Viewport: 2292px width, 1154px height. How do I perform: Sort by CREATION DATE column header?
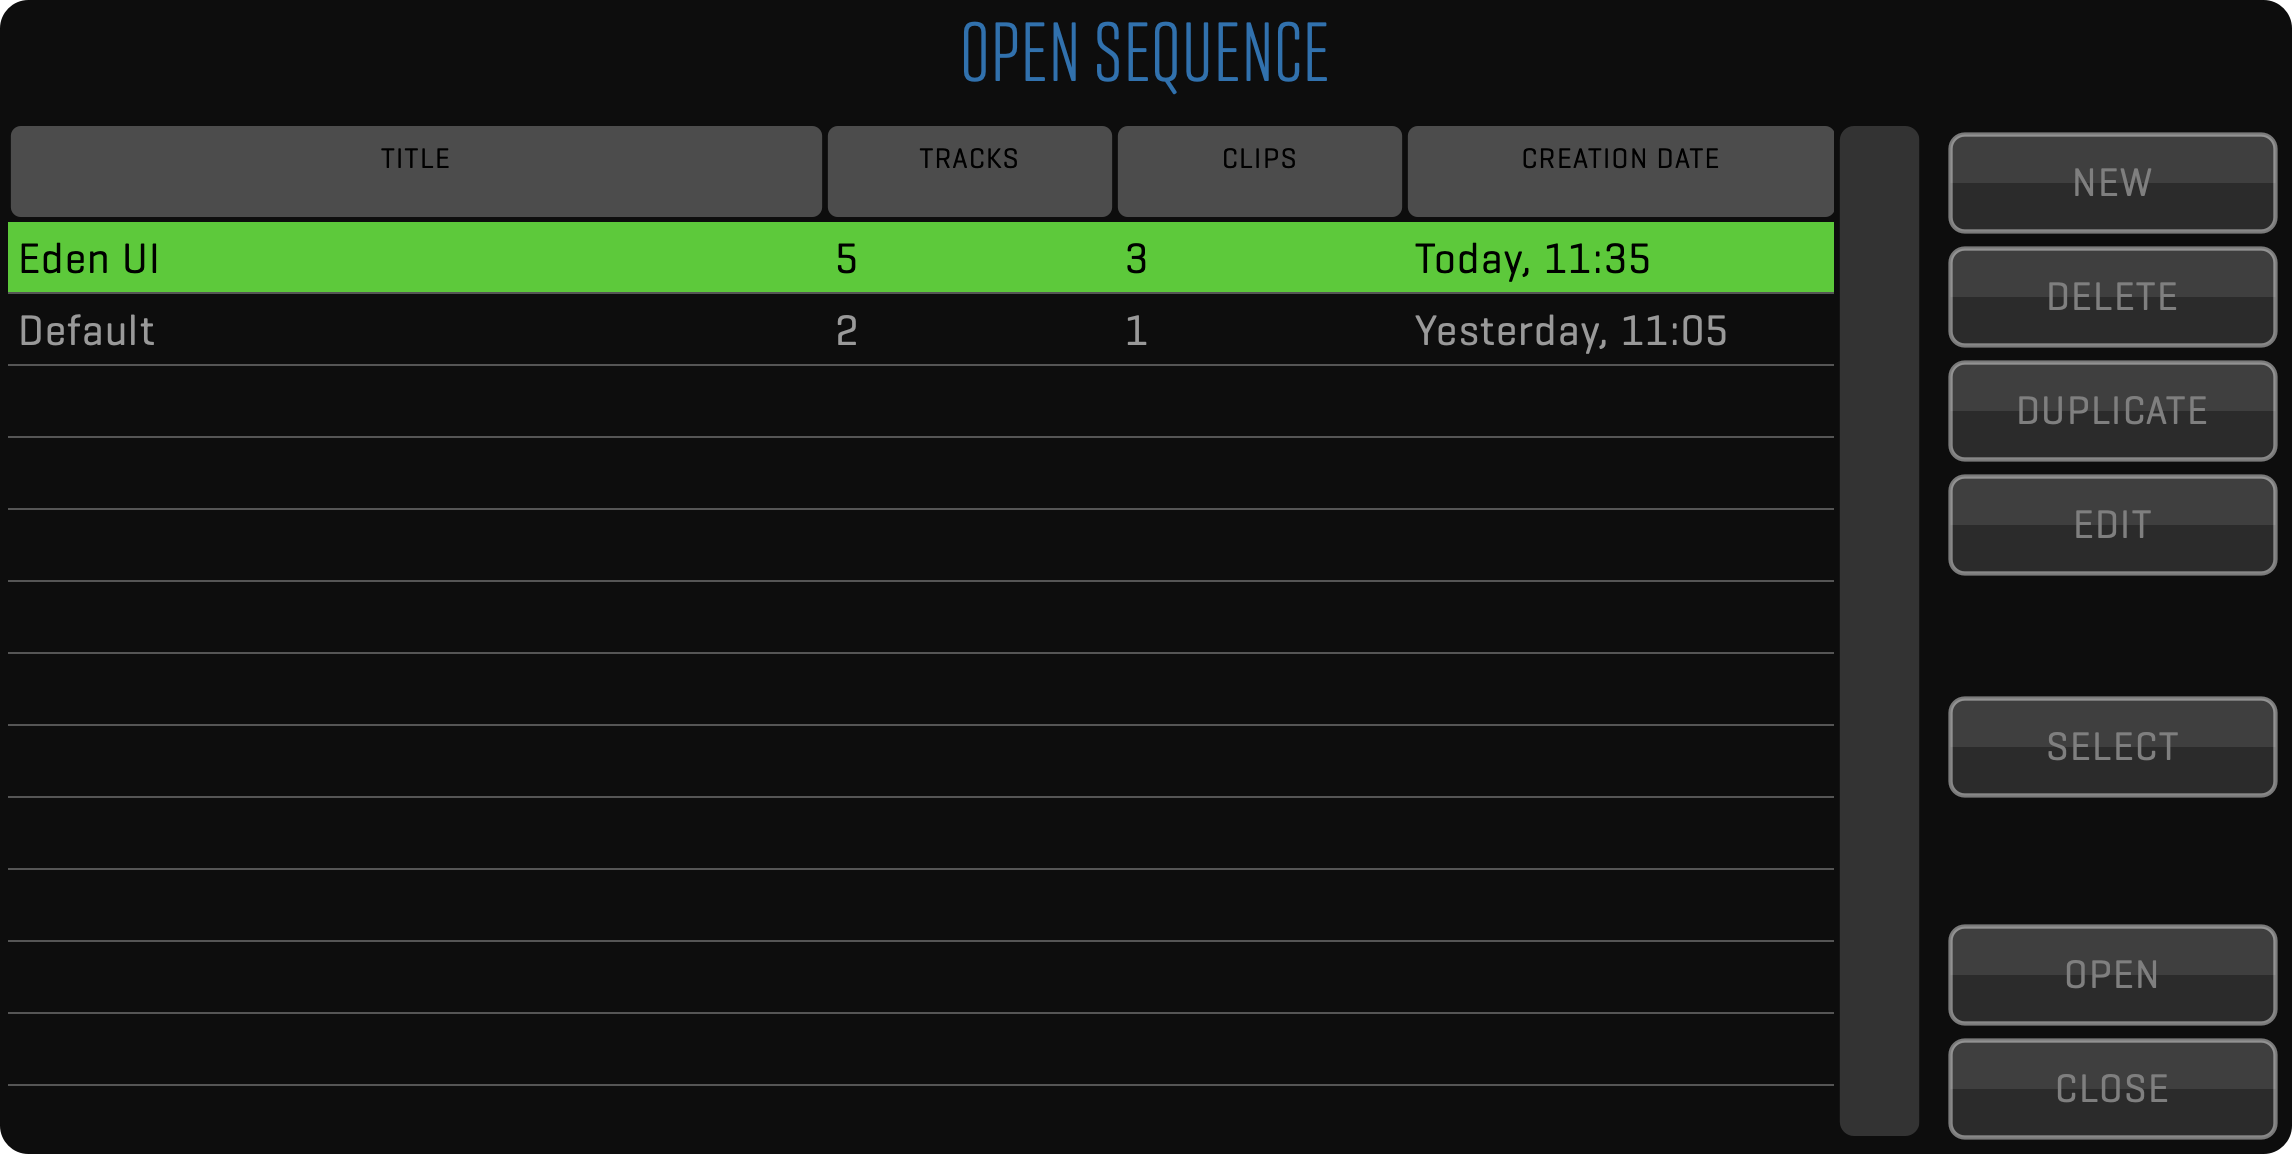pos(1620,171)
